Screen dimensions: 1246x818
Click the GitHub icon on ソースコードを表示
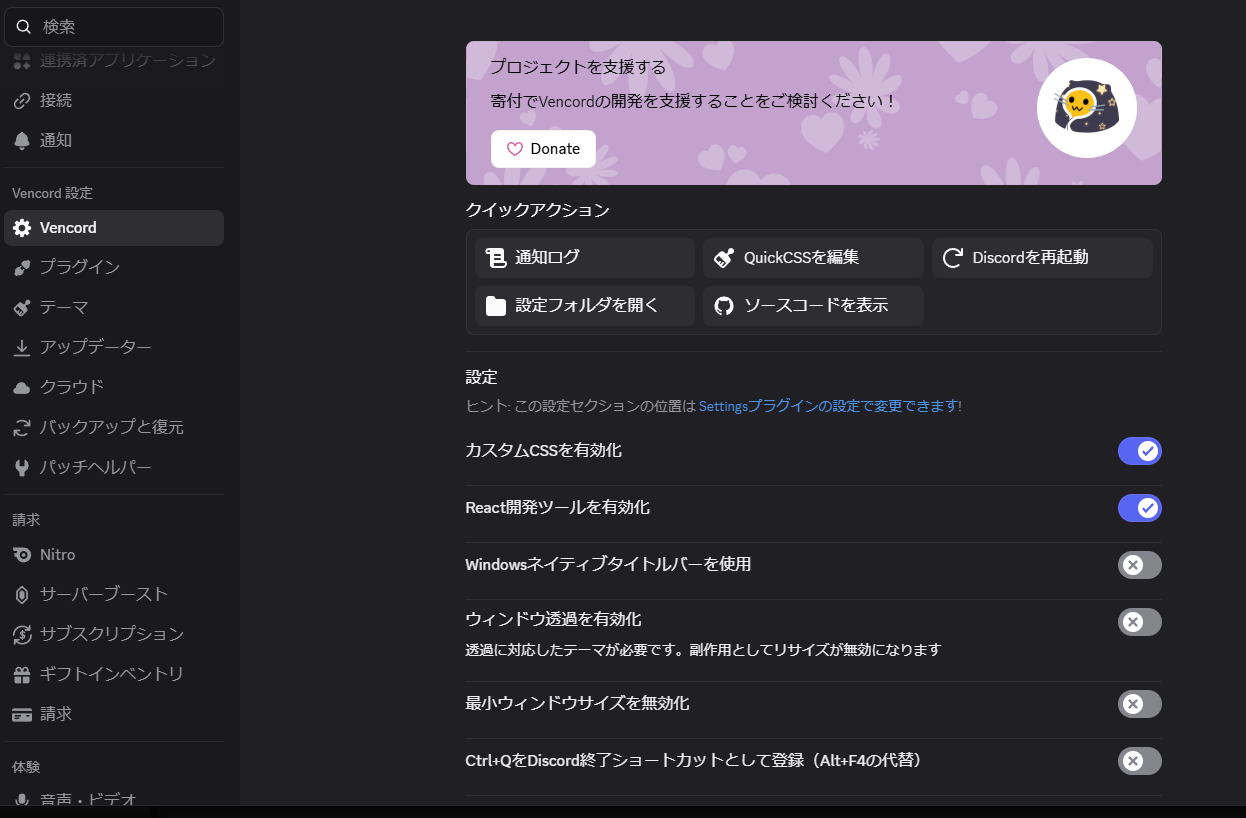pyautogui.click(x=724, y=306)
